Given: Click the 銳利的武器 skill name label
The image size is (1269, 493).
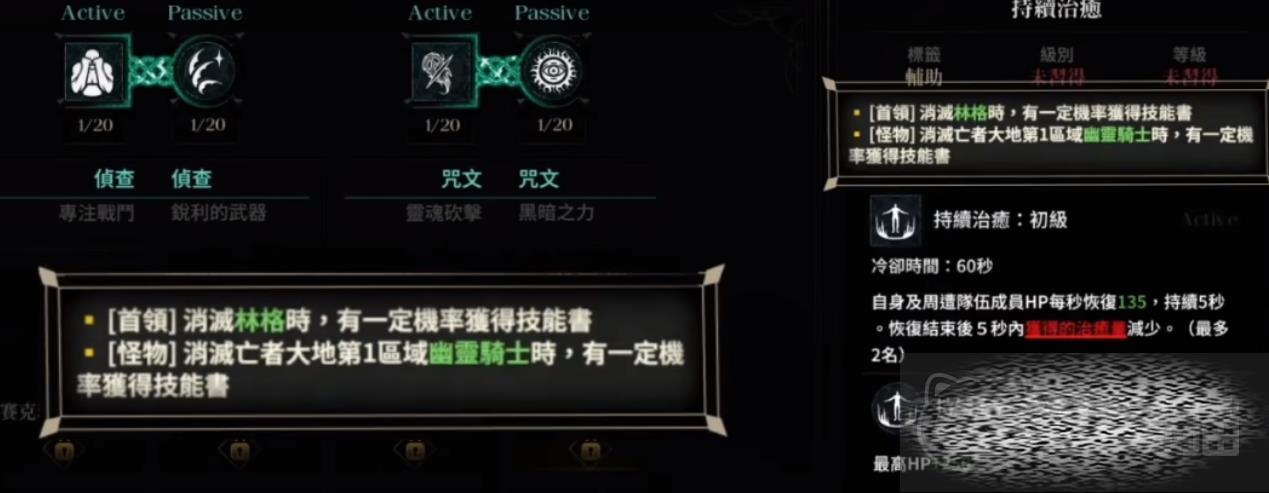Looking at the screenshot, I should (x=218, y=212).
